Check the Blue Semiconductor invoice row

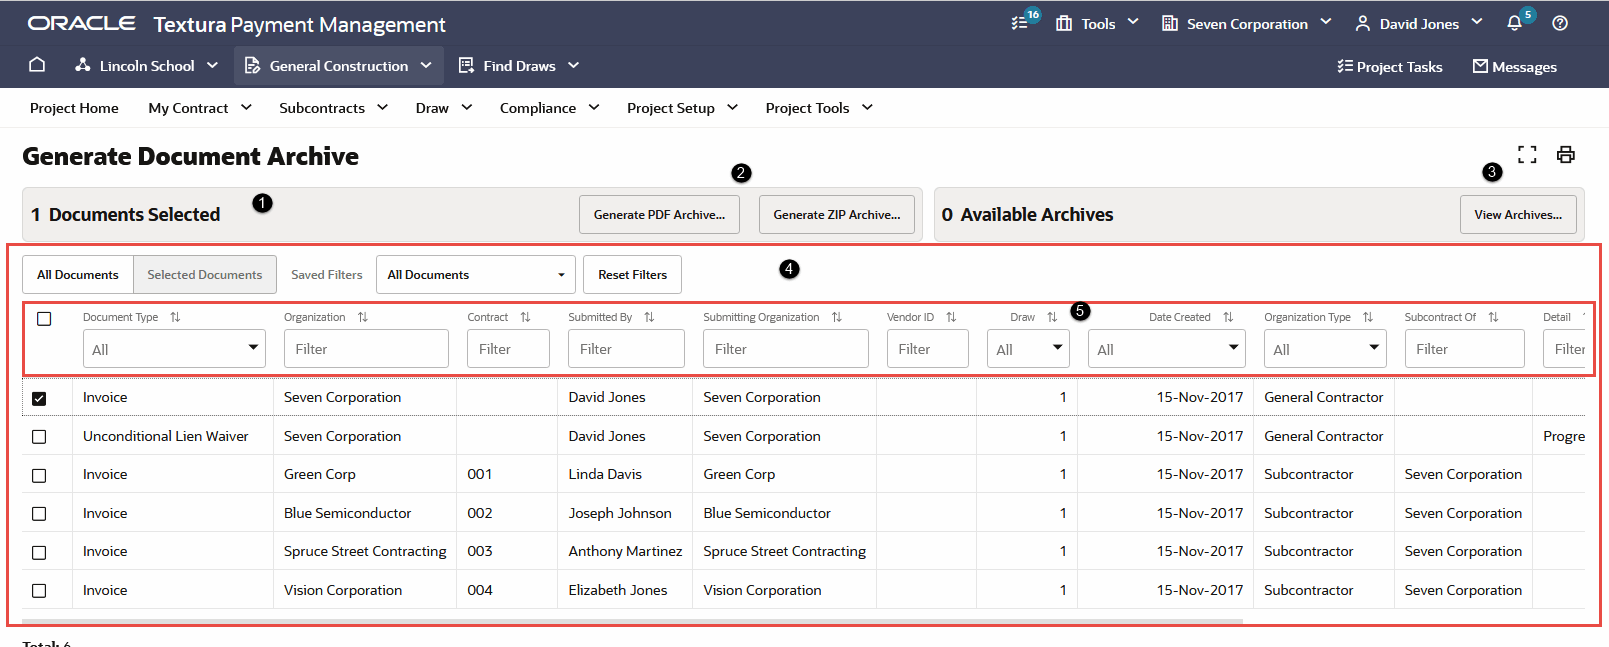pyautogui.click(x=39, y=514)
